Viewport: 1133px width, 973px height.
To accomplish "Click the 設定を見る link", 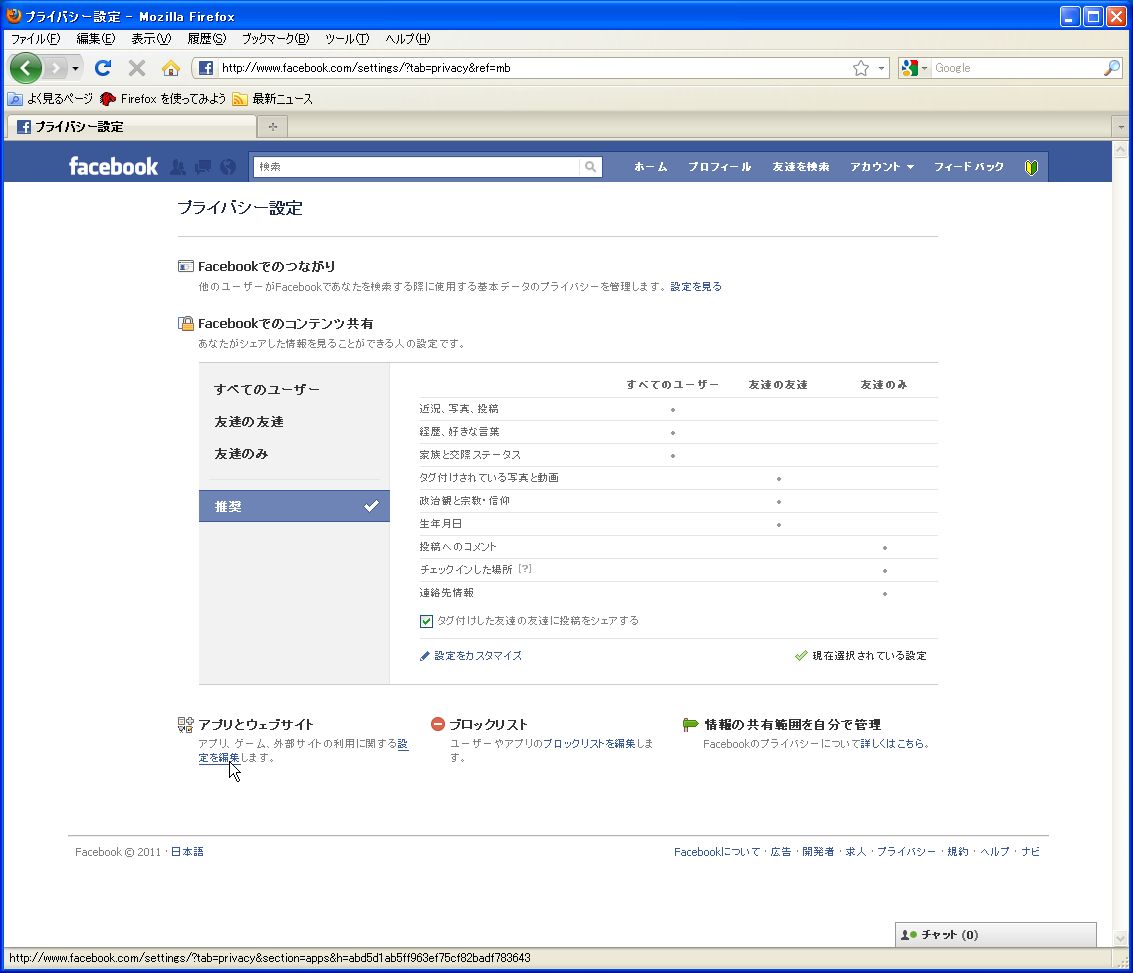I will (696, 287).
